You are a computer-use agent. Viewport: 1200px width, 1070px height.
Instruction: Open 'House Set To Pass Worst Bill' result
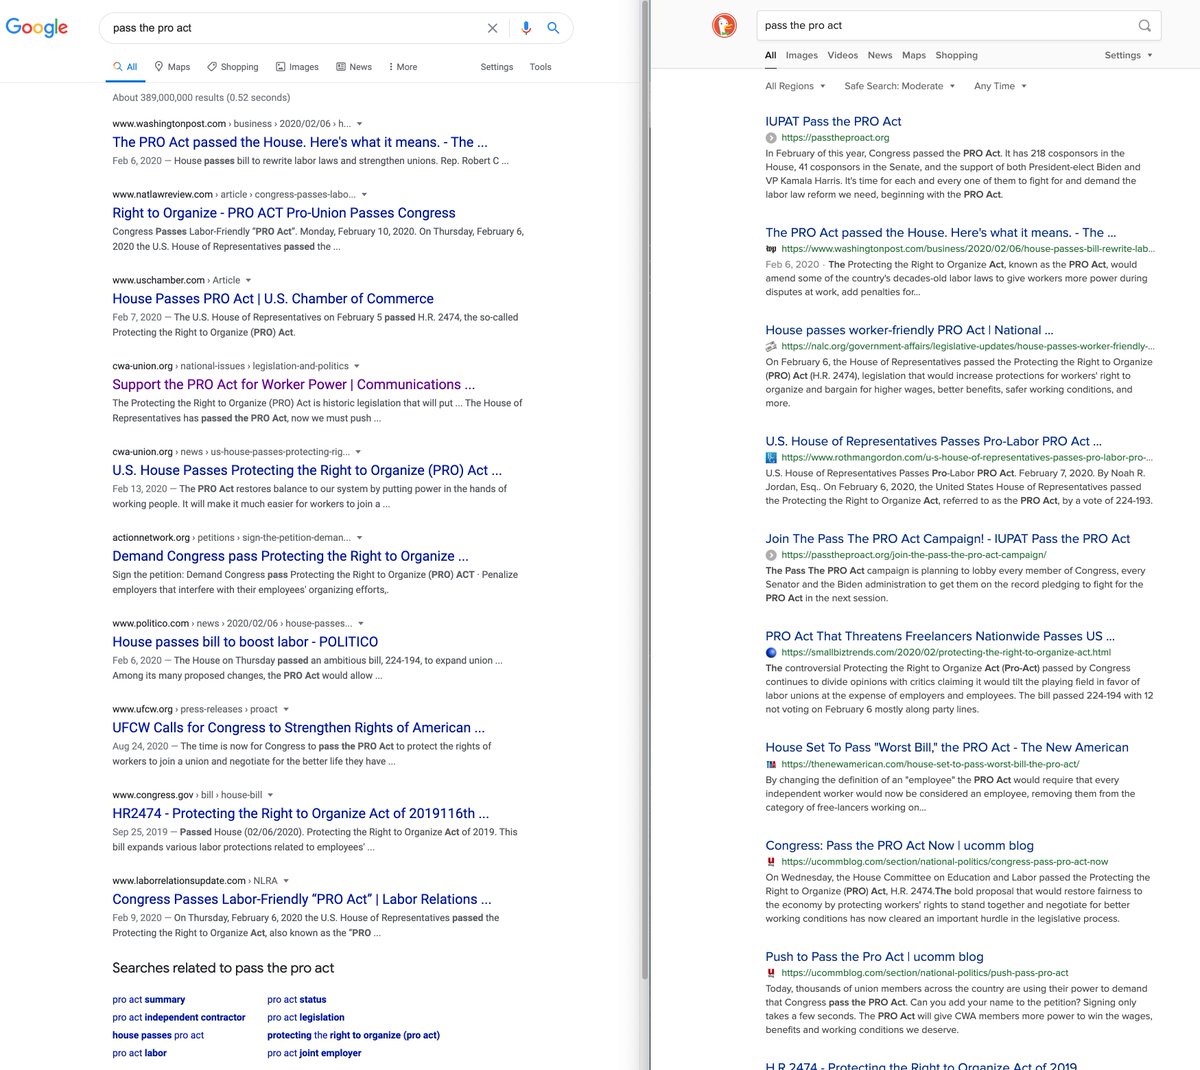947,747
